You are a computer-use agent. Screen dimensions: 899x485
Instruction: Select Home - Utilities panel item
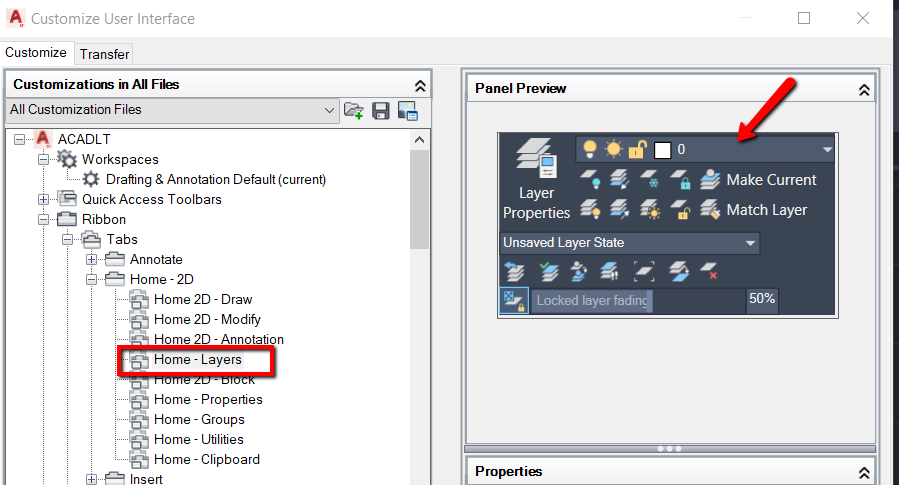point(198,440)
